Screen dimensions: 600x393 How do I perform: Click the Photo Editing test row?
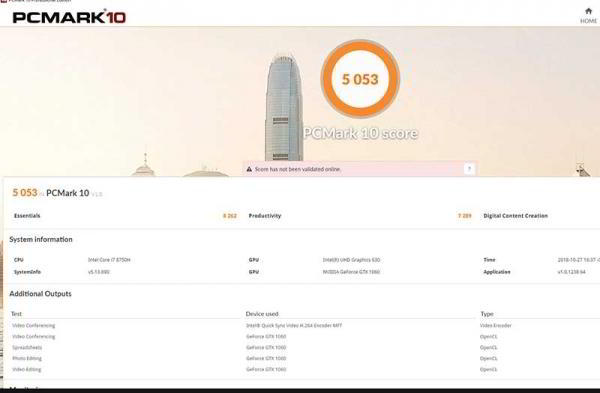304,359
